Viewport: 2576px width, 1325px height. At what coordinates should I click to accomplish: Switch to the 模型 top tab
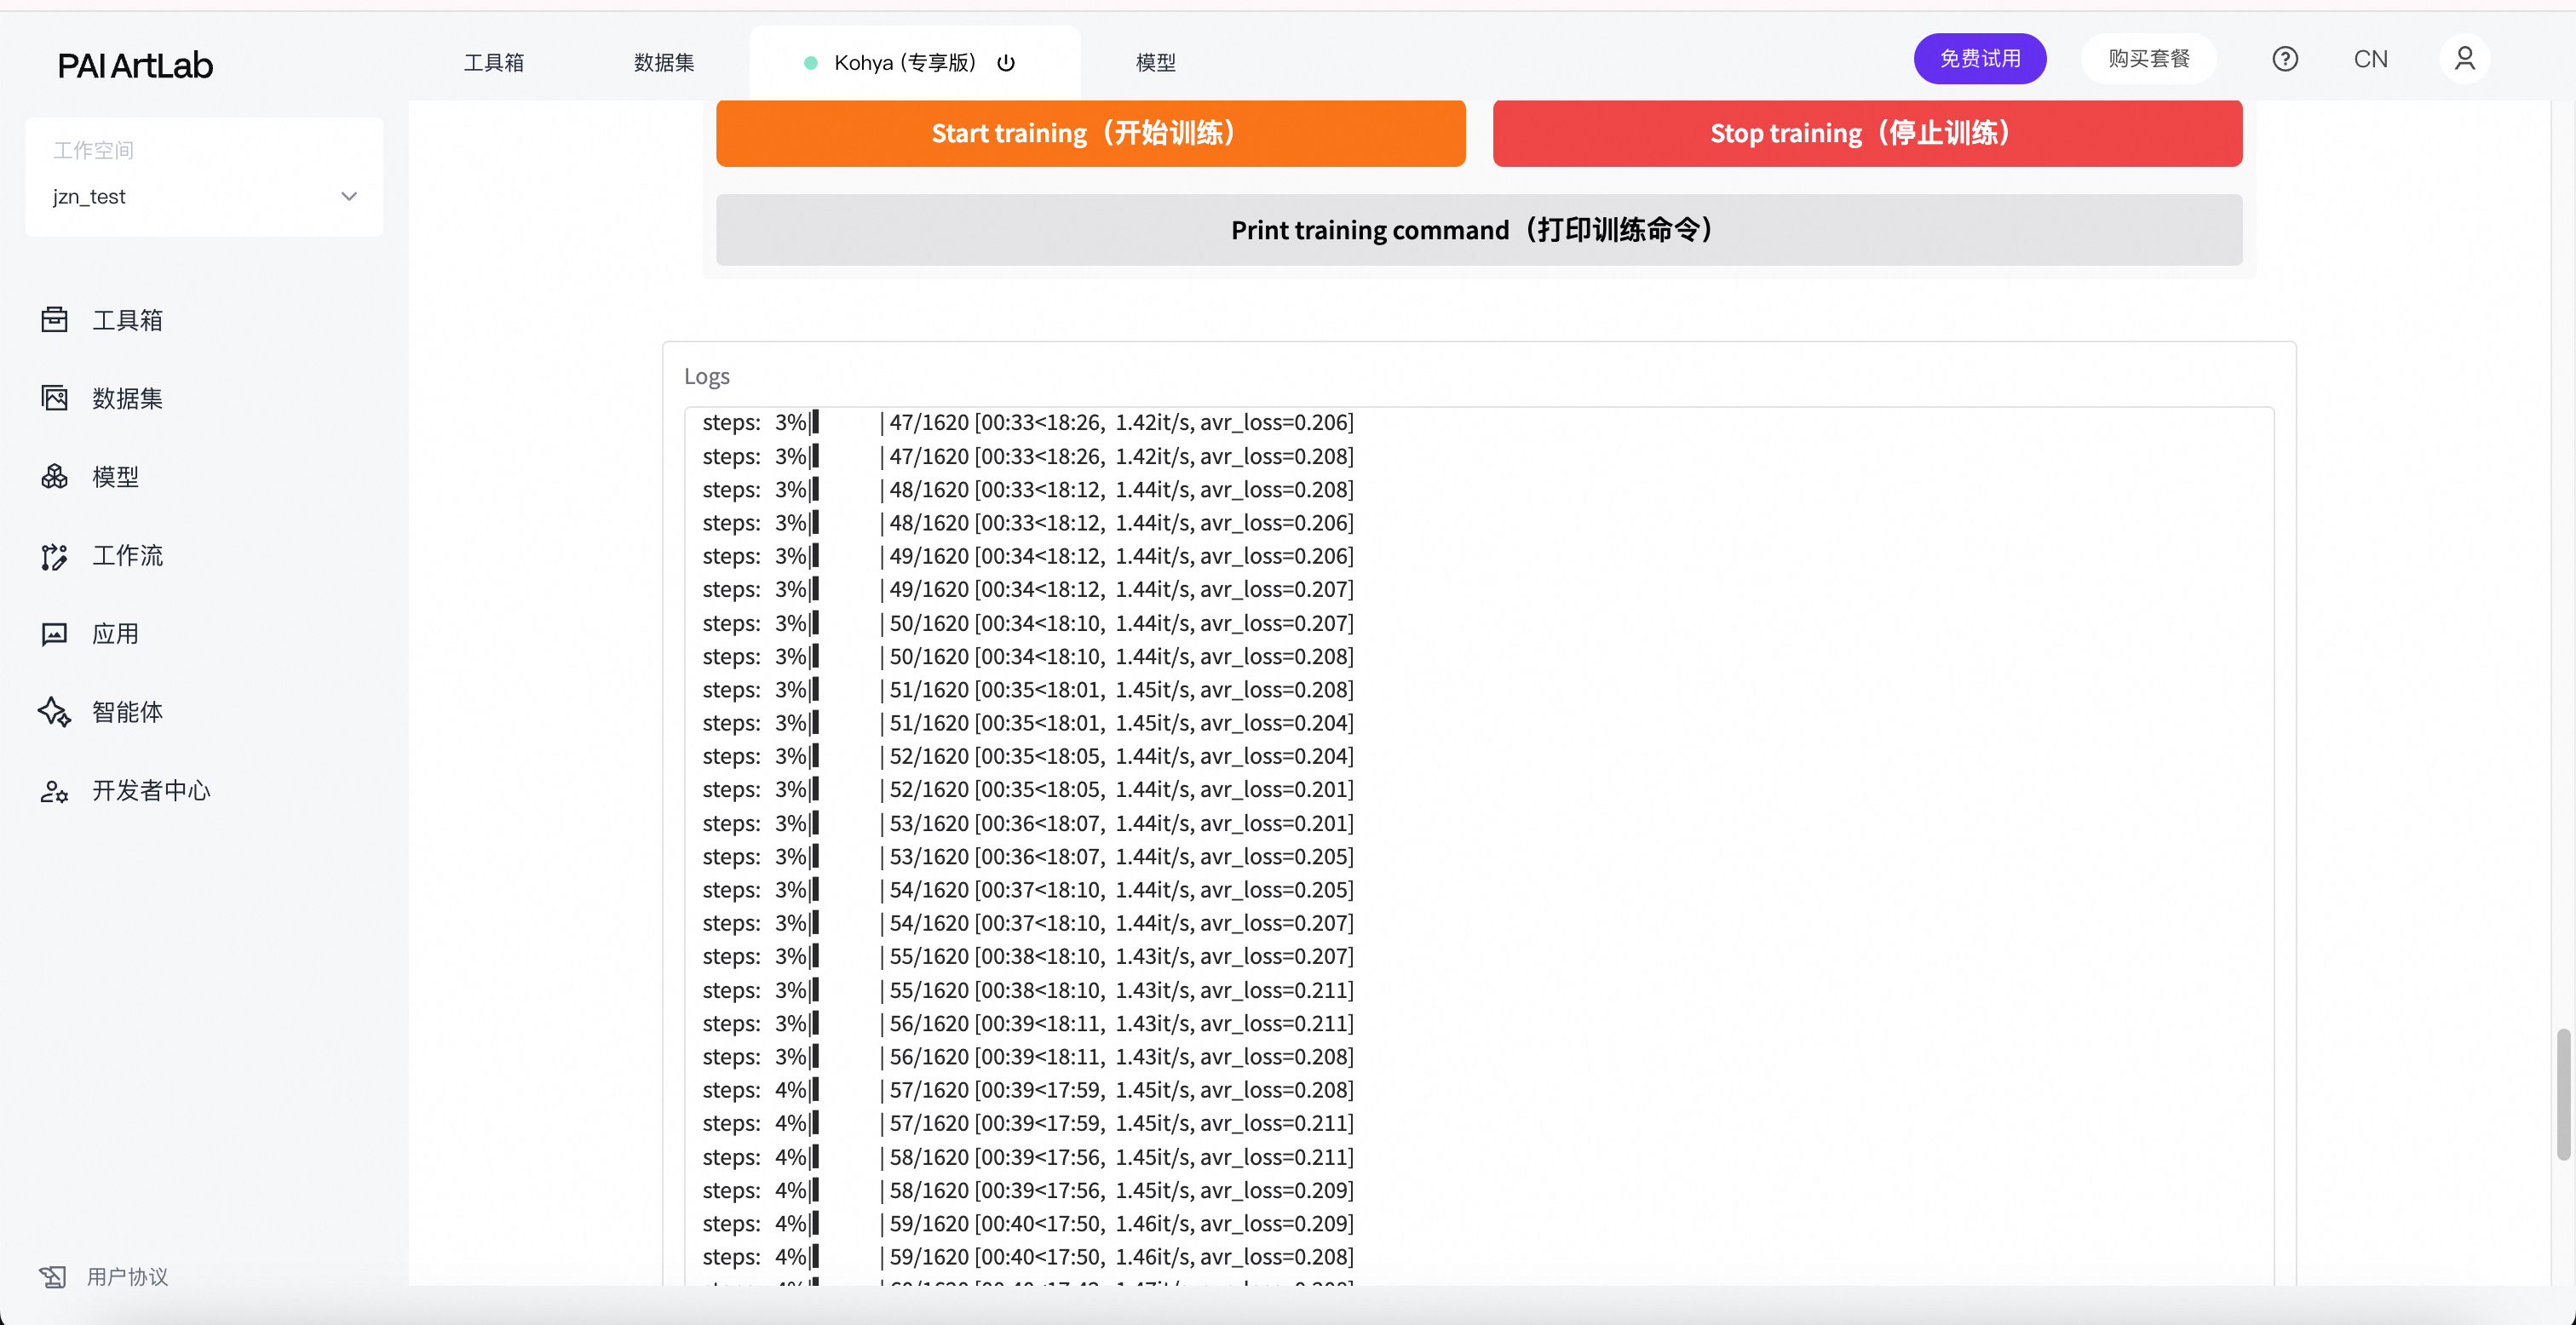coord(1155,63)
